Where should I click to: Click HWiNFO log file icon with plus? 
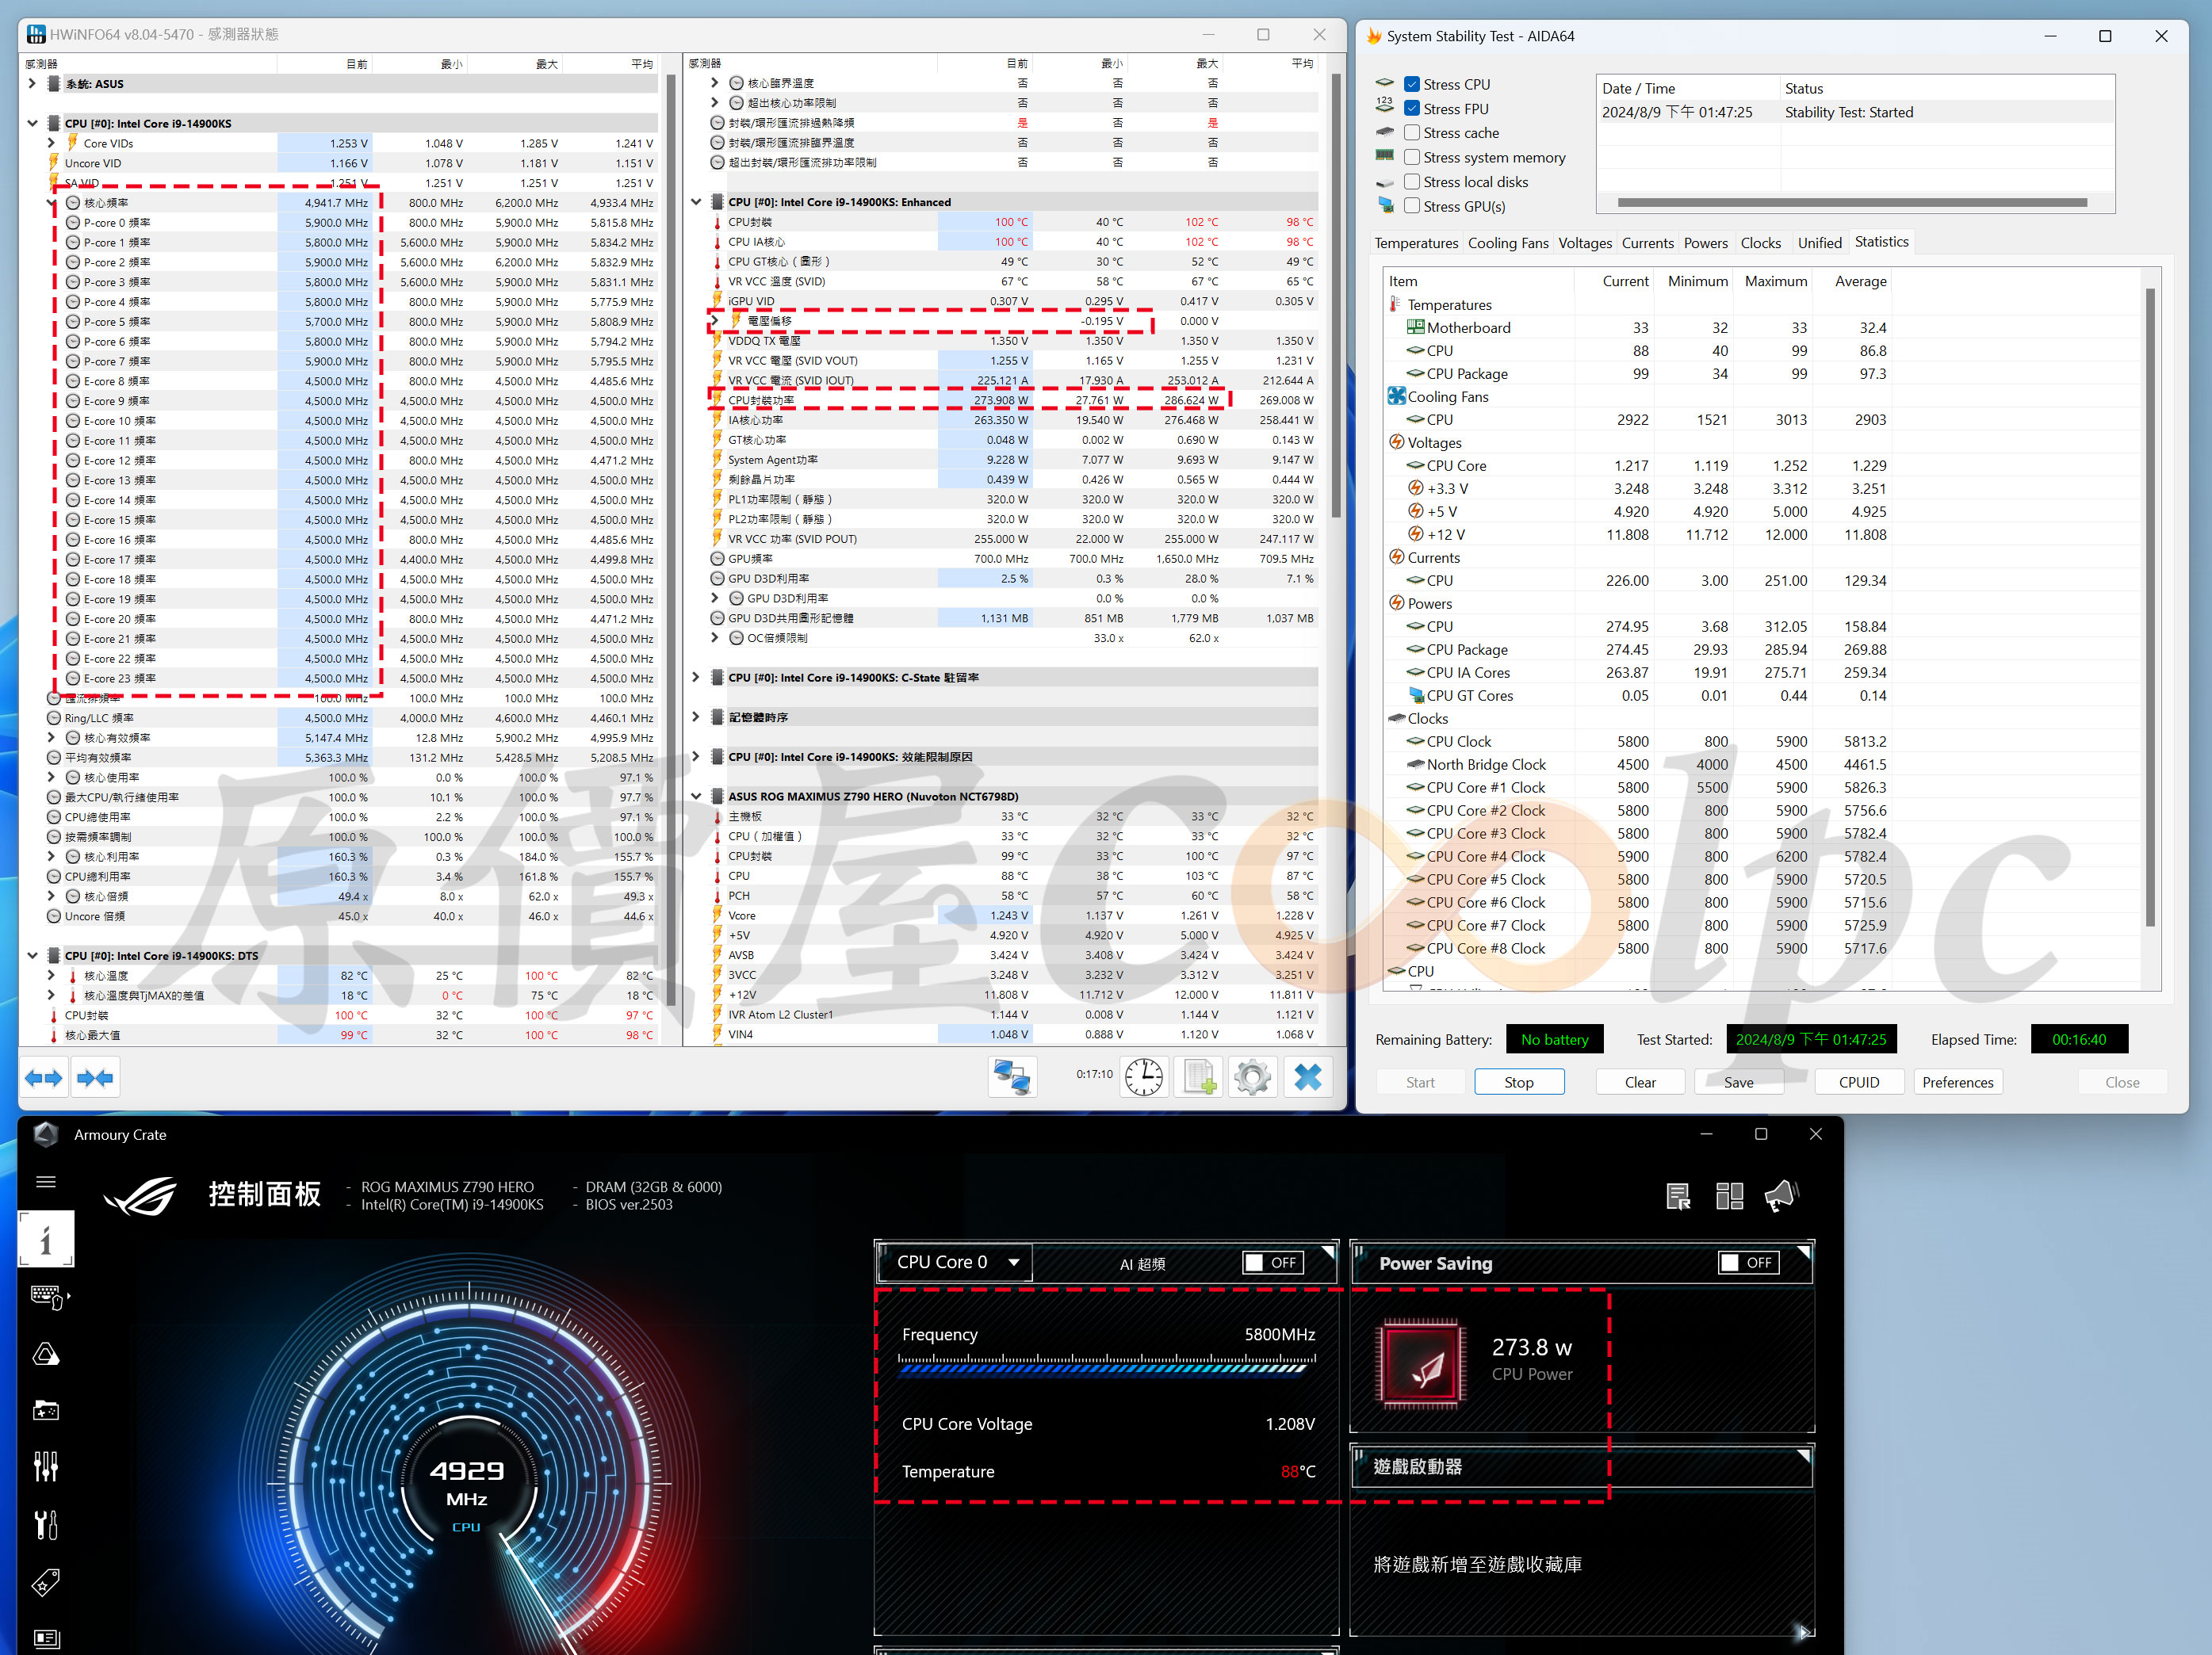pos(1198,1077)
